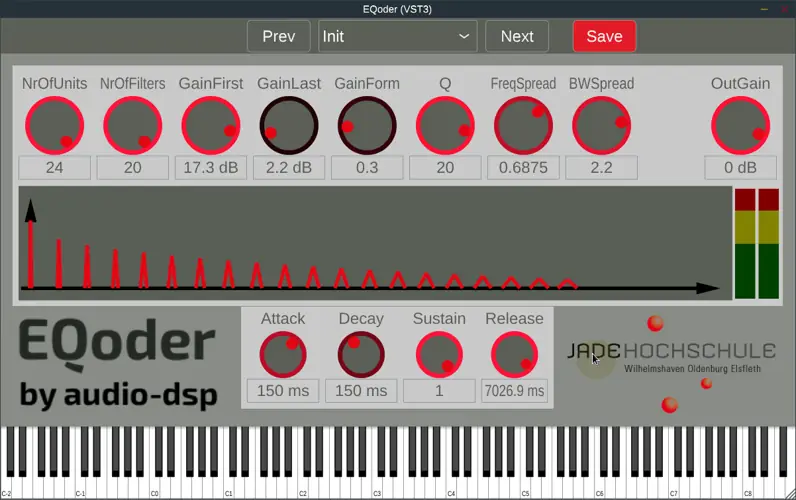Screen dimensions: 796x500
Task: Click the Attack envelope knob
Action: 283,354
